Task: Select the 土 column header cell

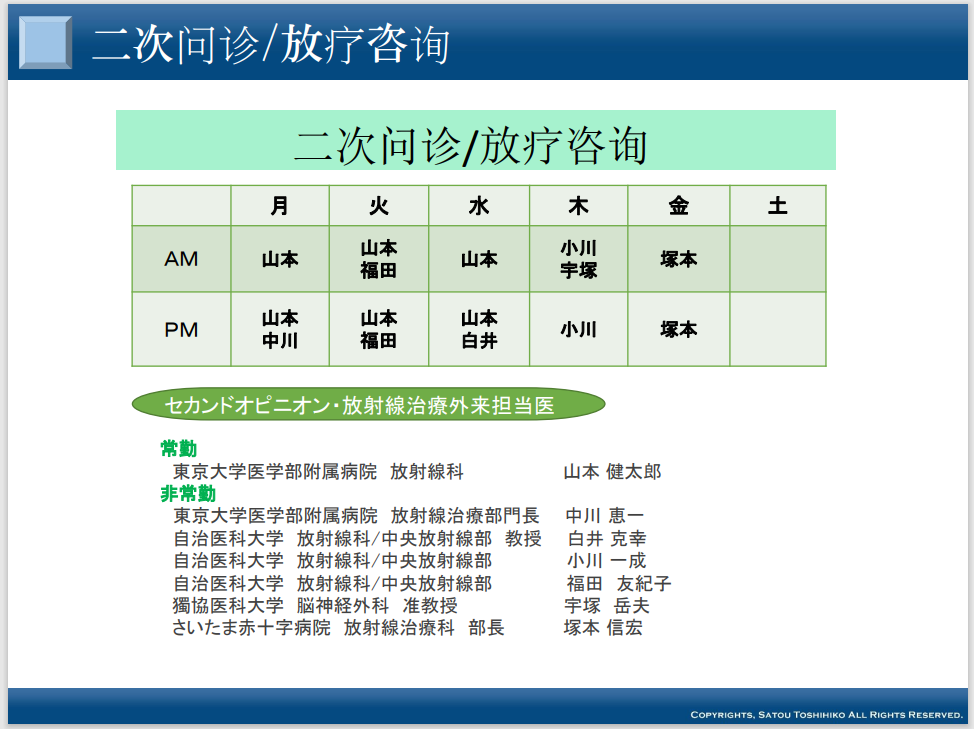Action: point(778,206)
